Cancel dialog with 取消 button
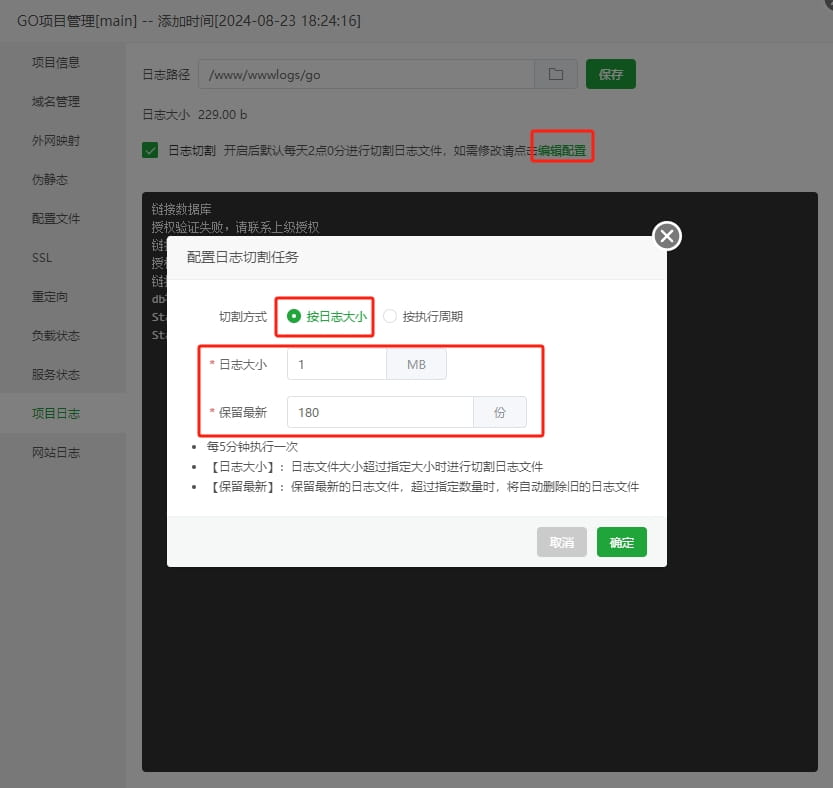 (x=561, y=542)
